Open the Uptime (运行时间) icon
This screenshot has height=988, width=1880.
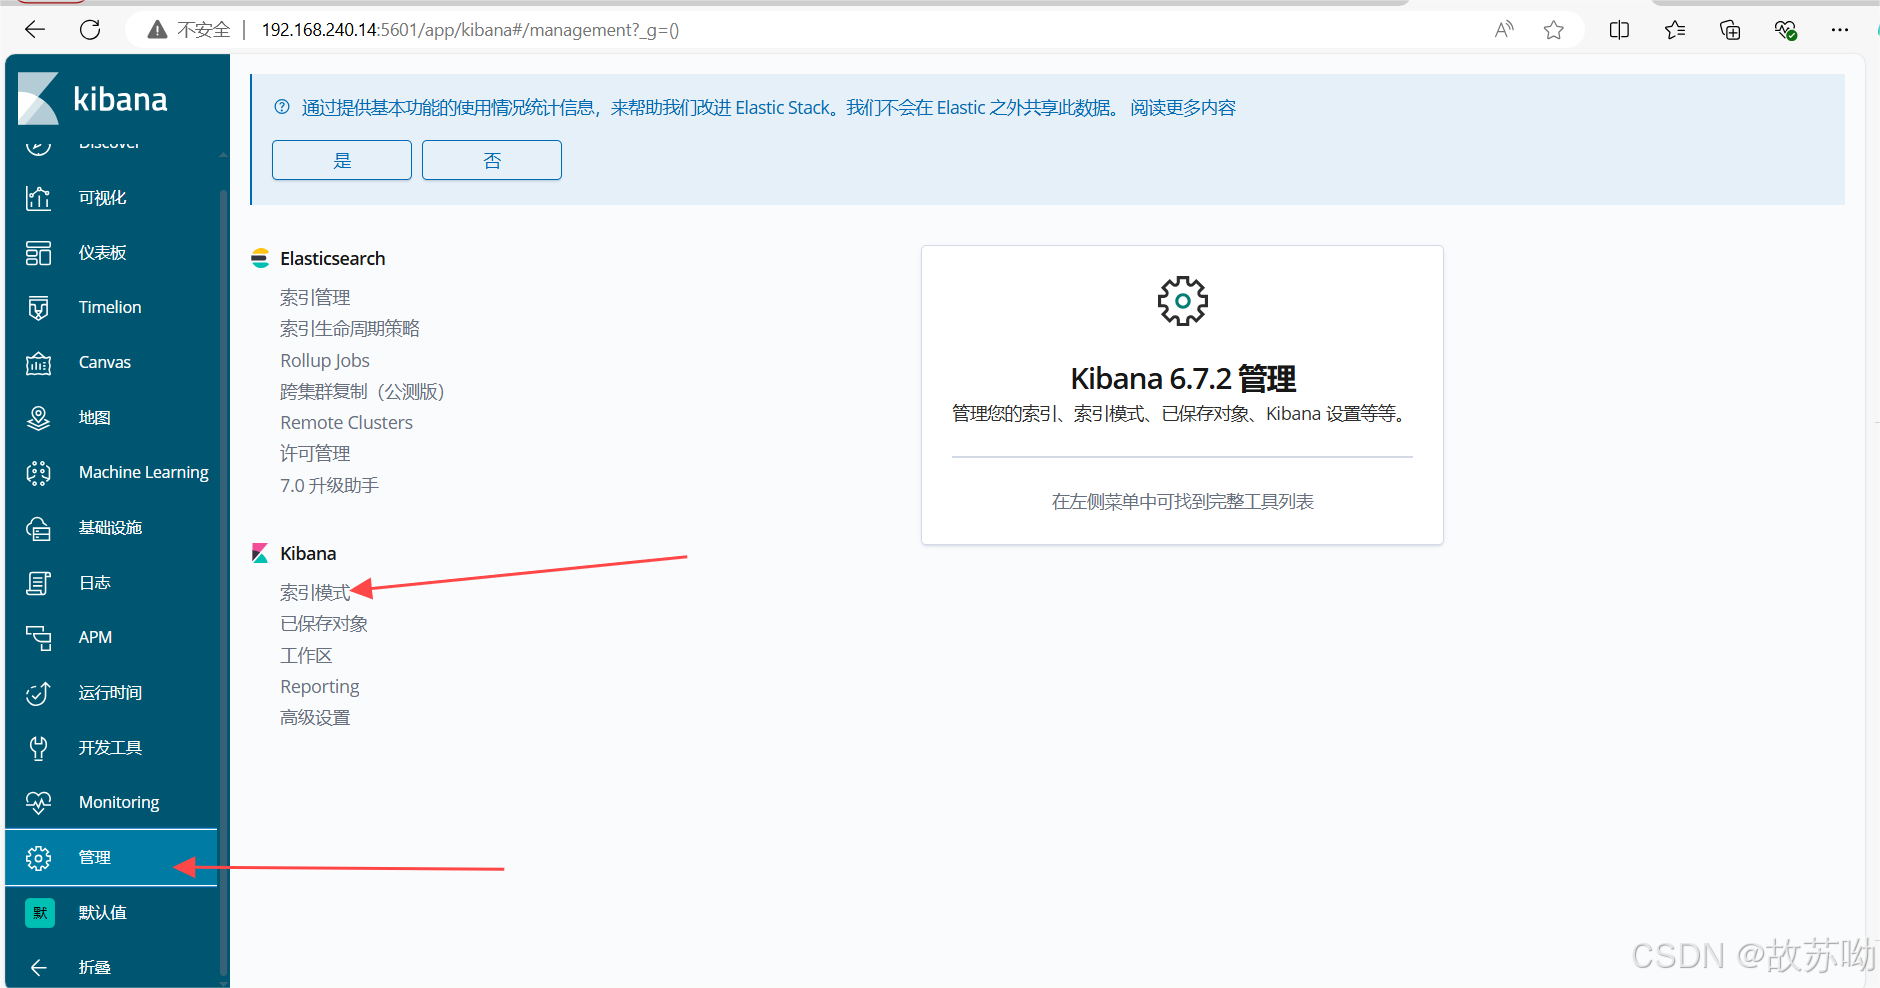(x=38, y=693)
